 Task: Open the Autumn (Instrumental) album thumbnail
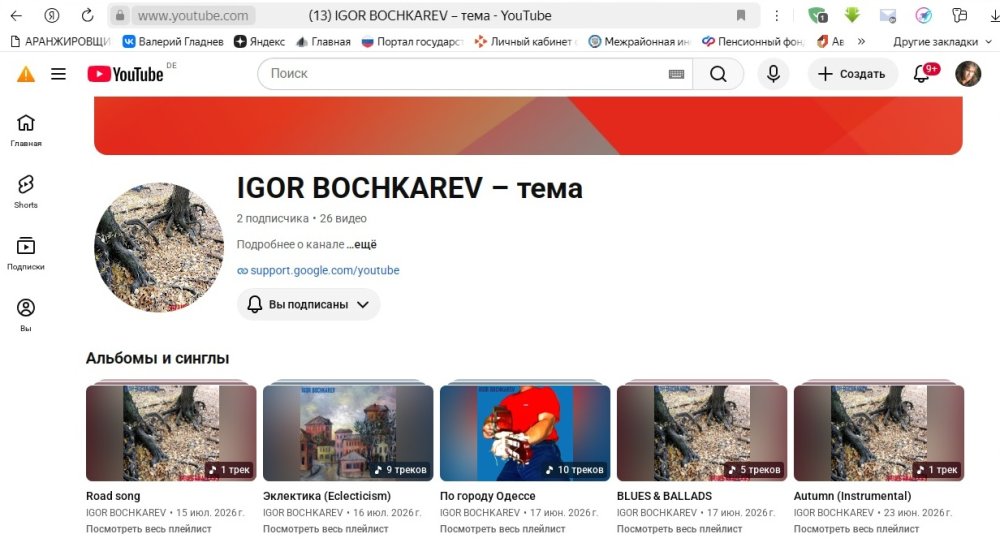[879, 432]
